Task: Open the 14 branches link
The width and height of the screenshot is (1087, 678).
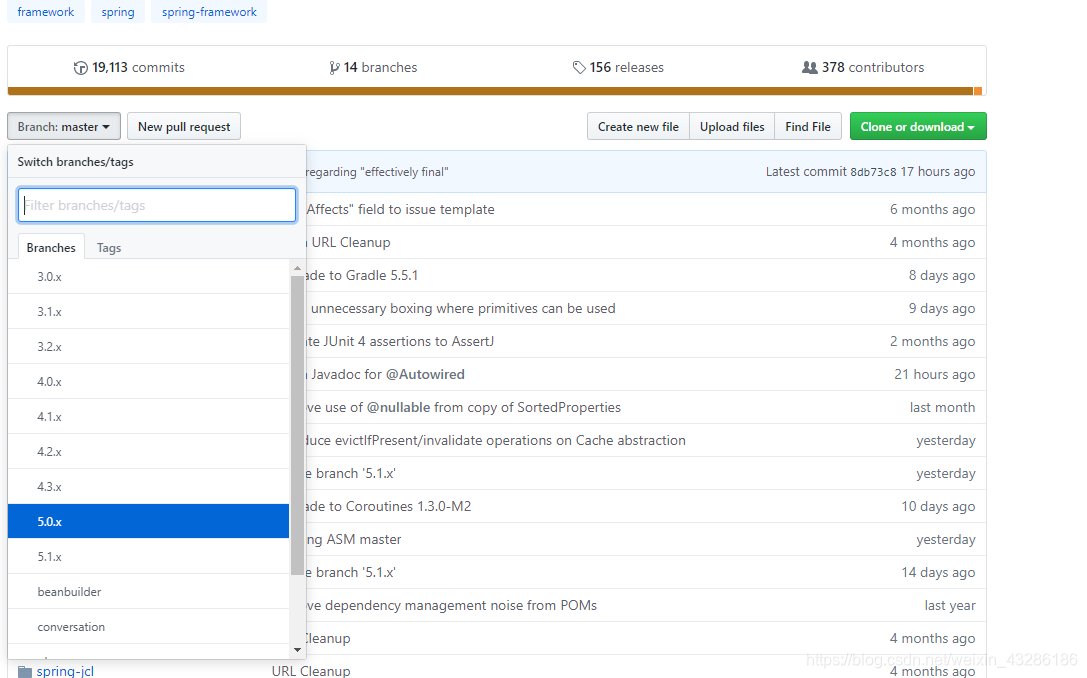Action: click(373, 68)
